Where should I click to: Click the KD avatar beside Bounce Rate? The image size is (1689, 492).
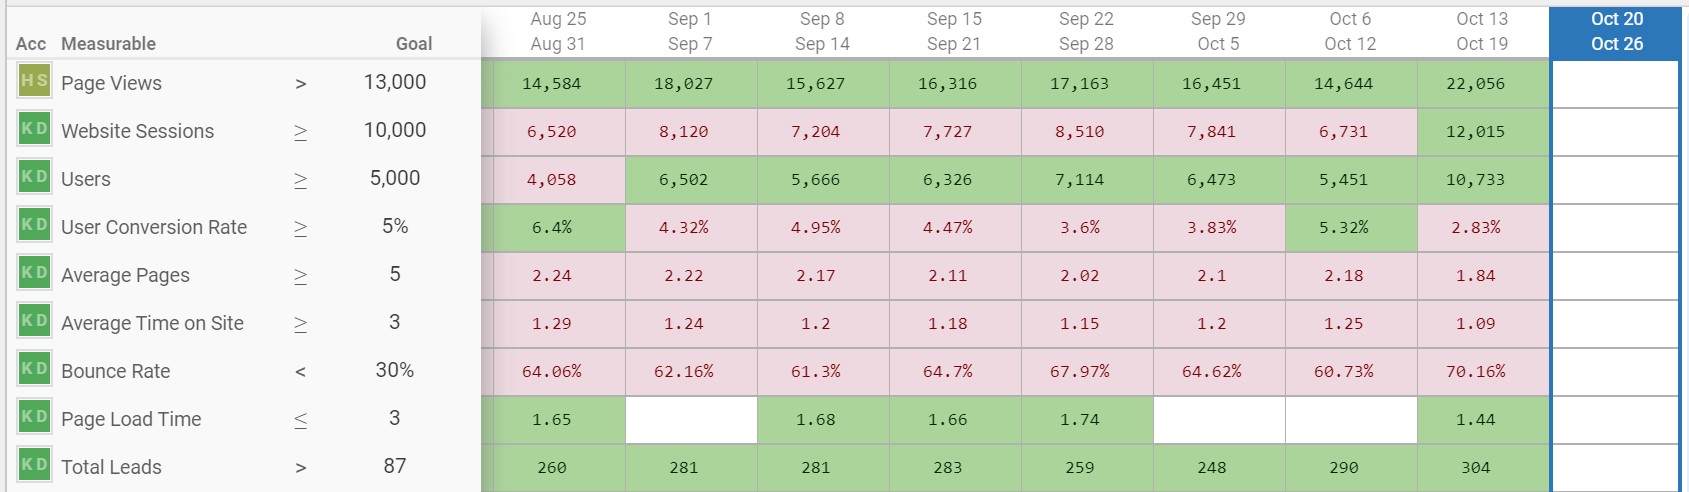(x=34, y=369)
